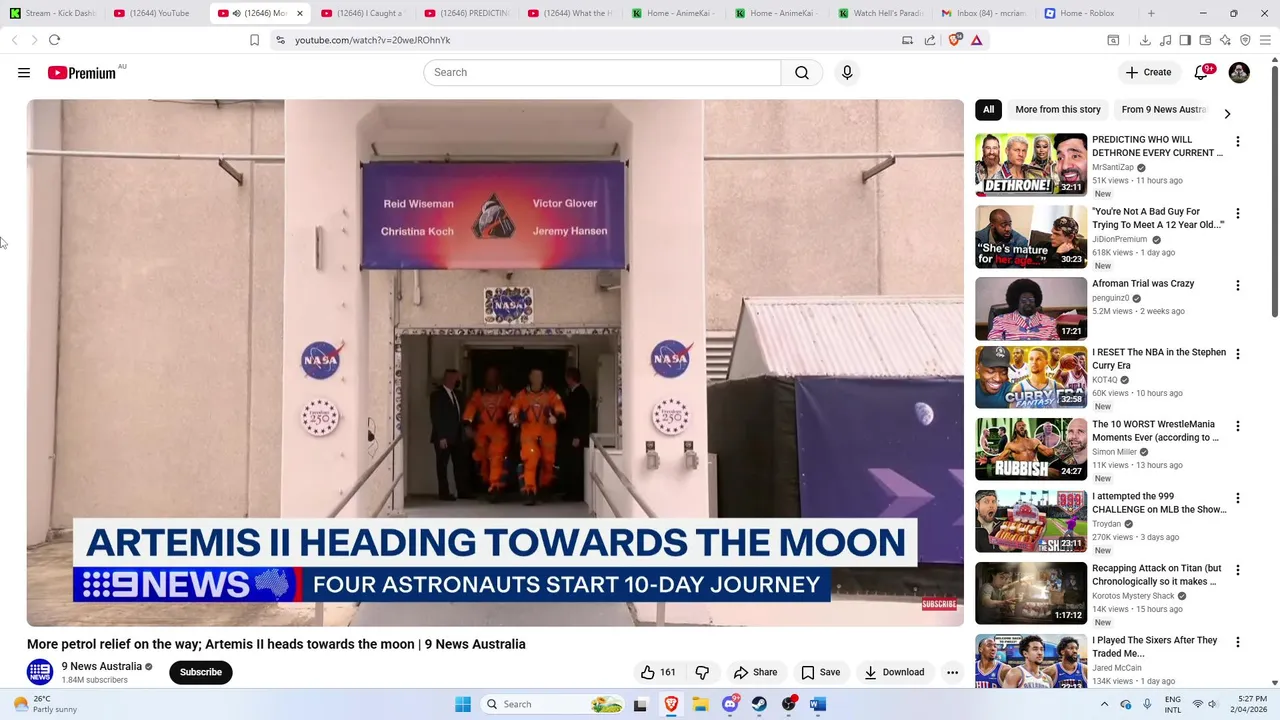
Task: Open File Explorer from the taskbar
Action: click(700, 704)
